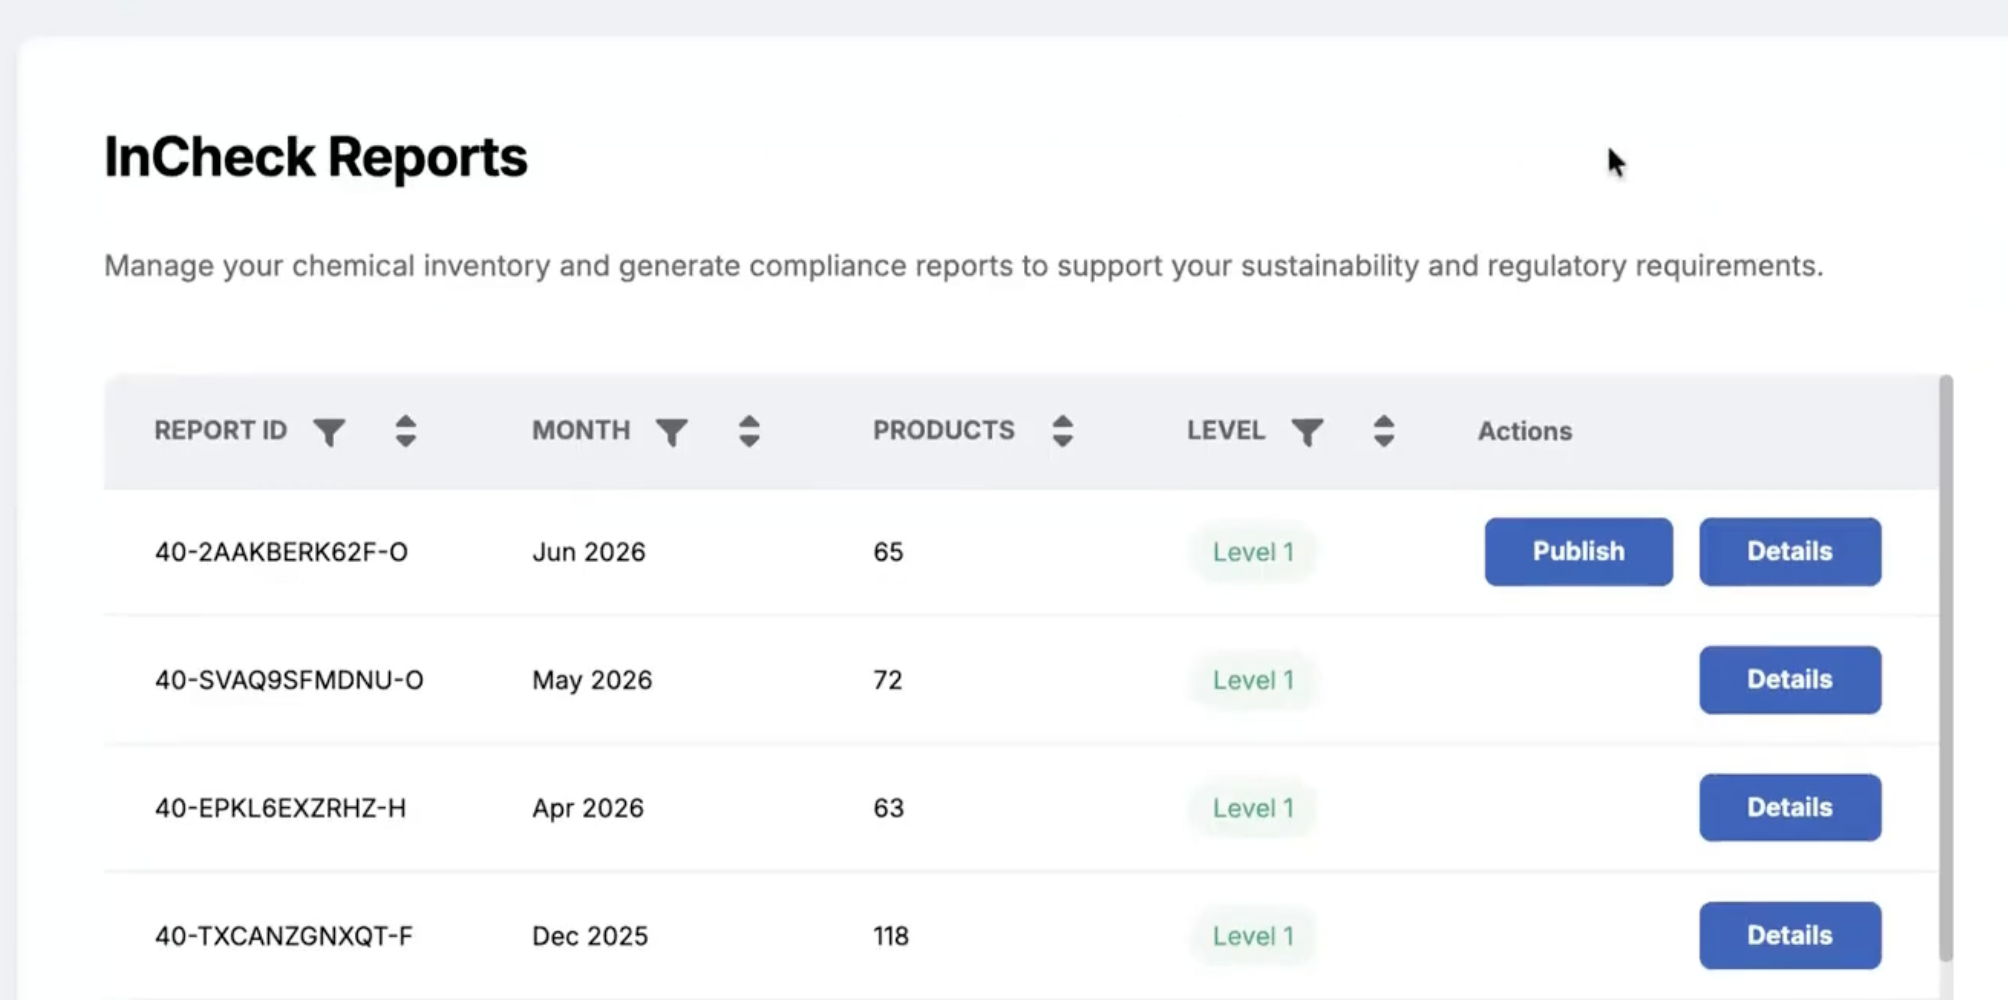Click the MONTH column header label
The height and width of the screenshot is (1000, 2008).
(x=581, y=431)
